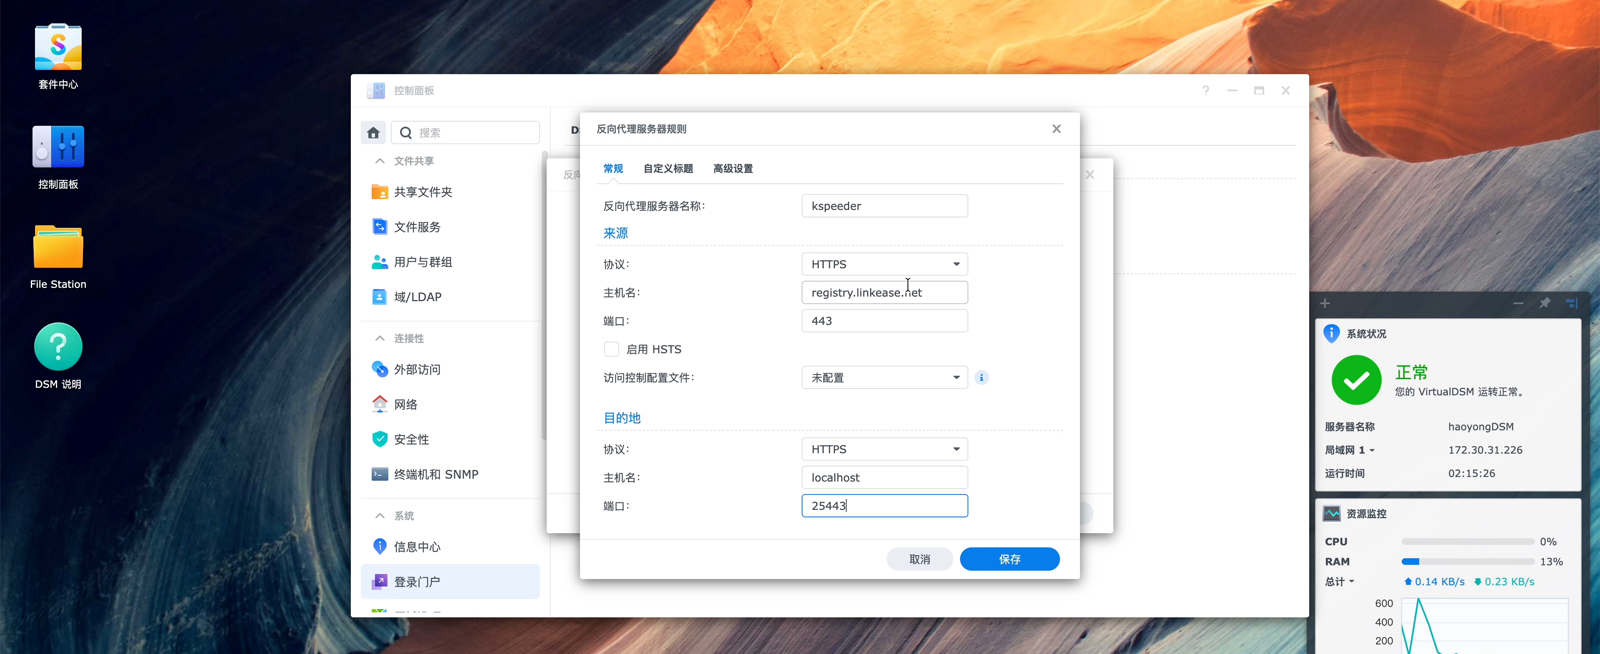This screenshot has width=1600, height=654.
Task: Click the source 端口 443 field
Action: pos(885,321)
